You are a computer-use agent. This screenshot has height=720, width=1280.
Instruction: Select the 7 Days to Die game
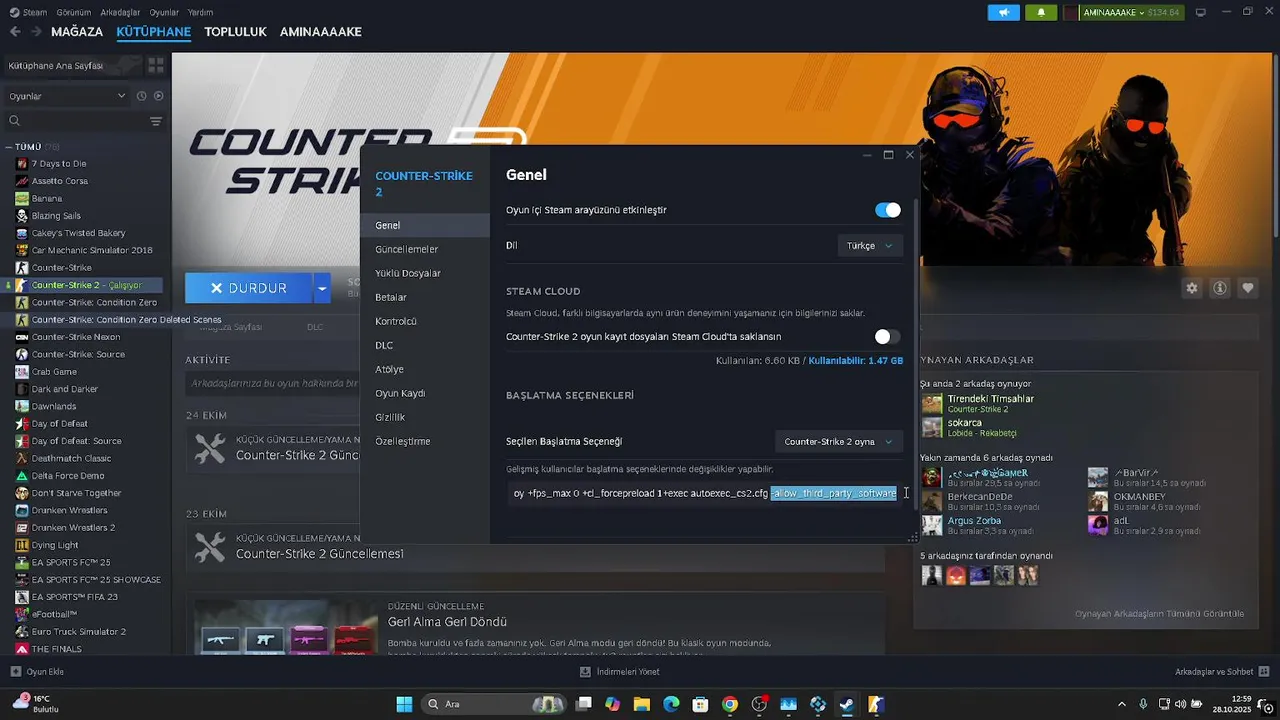point(58,164)
